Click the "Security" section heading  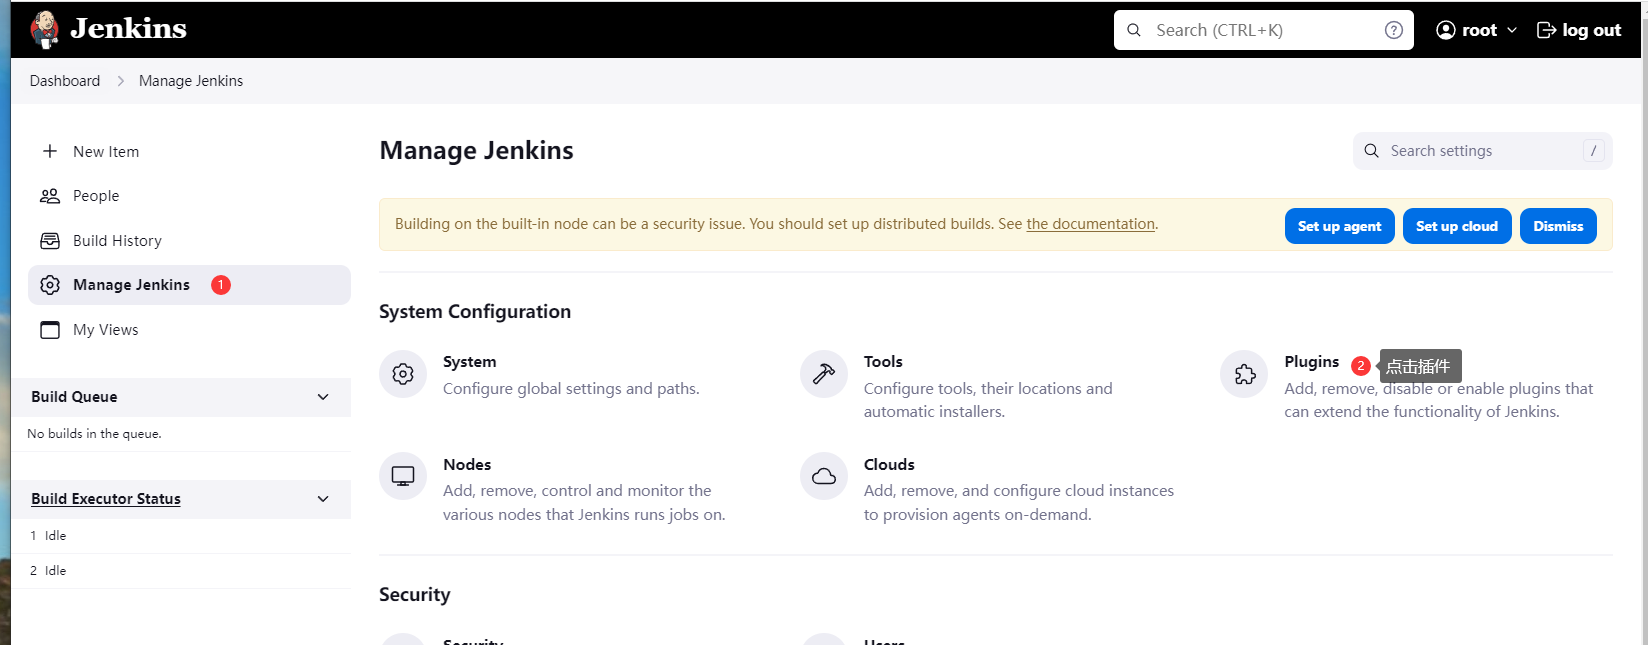(x=415, y=595)
